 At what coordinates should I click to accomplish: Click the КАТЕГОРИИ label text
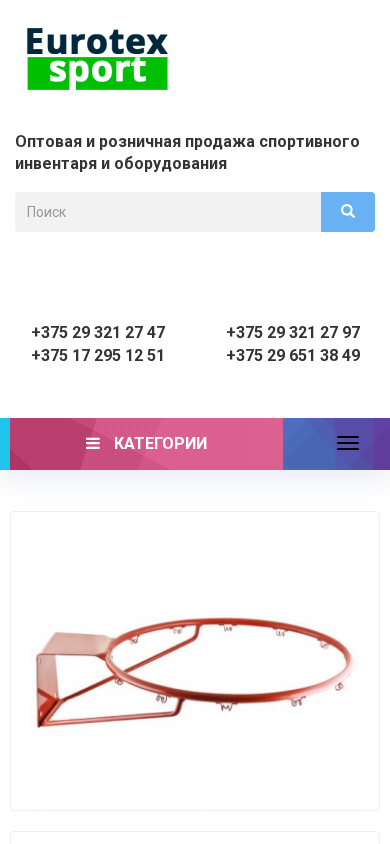pyautogui.click(x=160, y=444)
